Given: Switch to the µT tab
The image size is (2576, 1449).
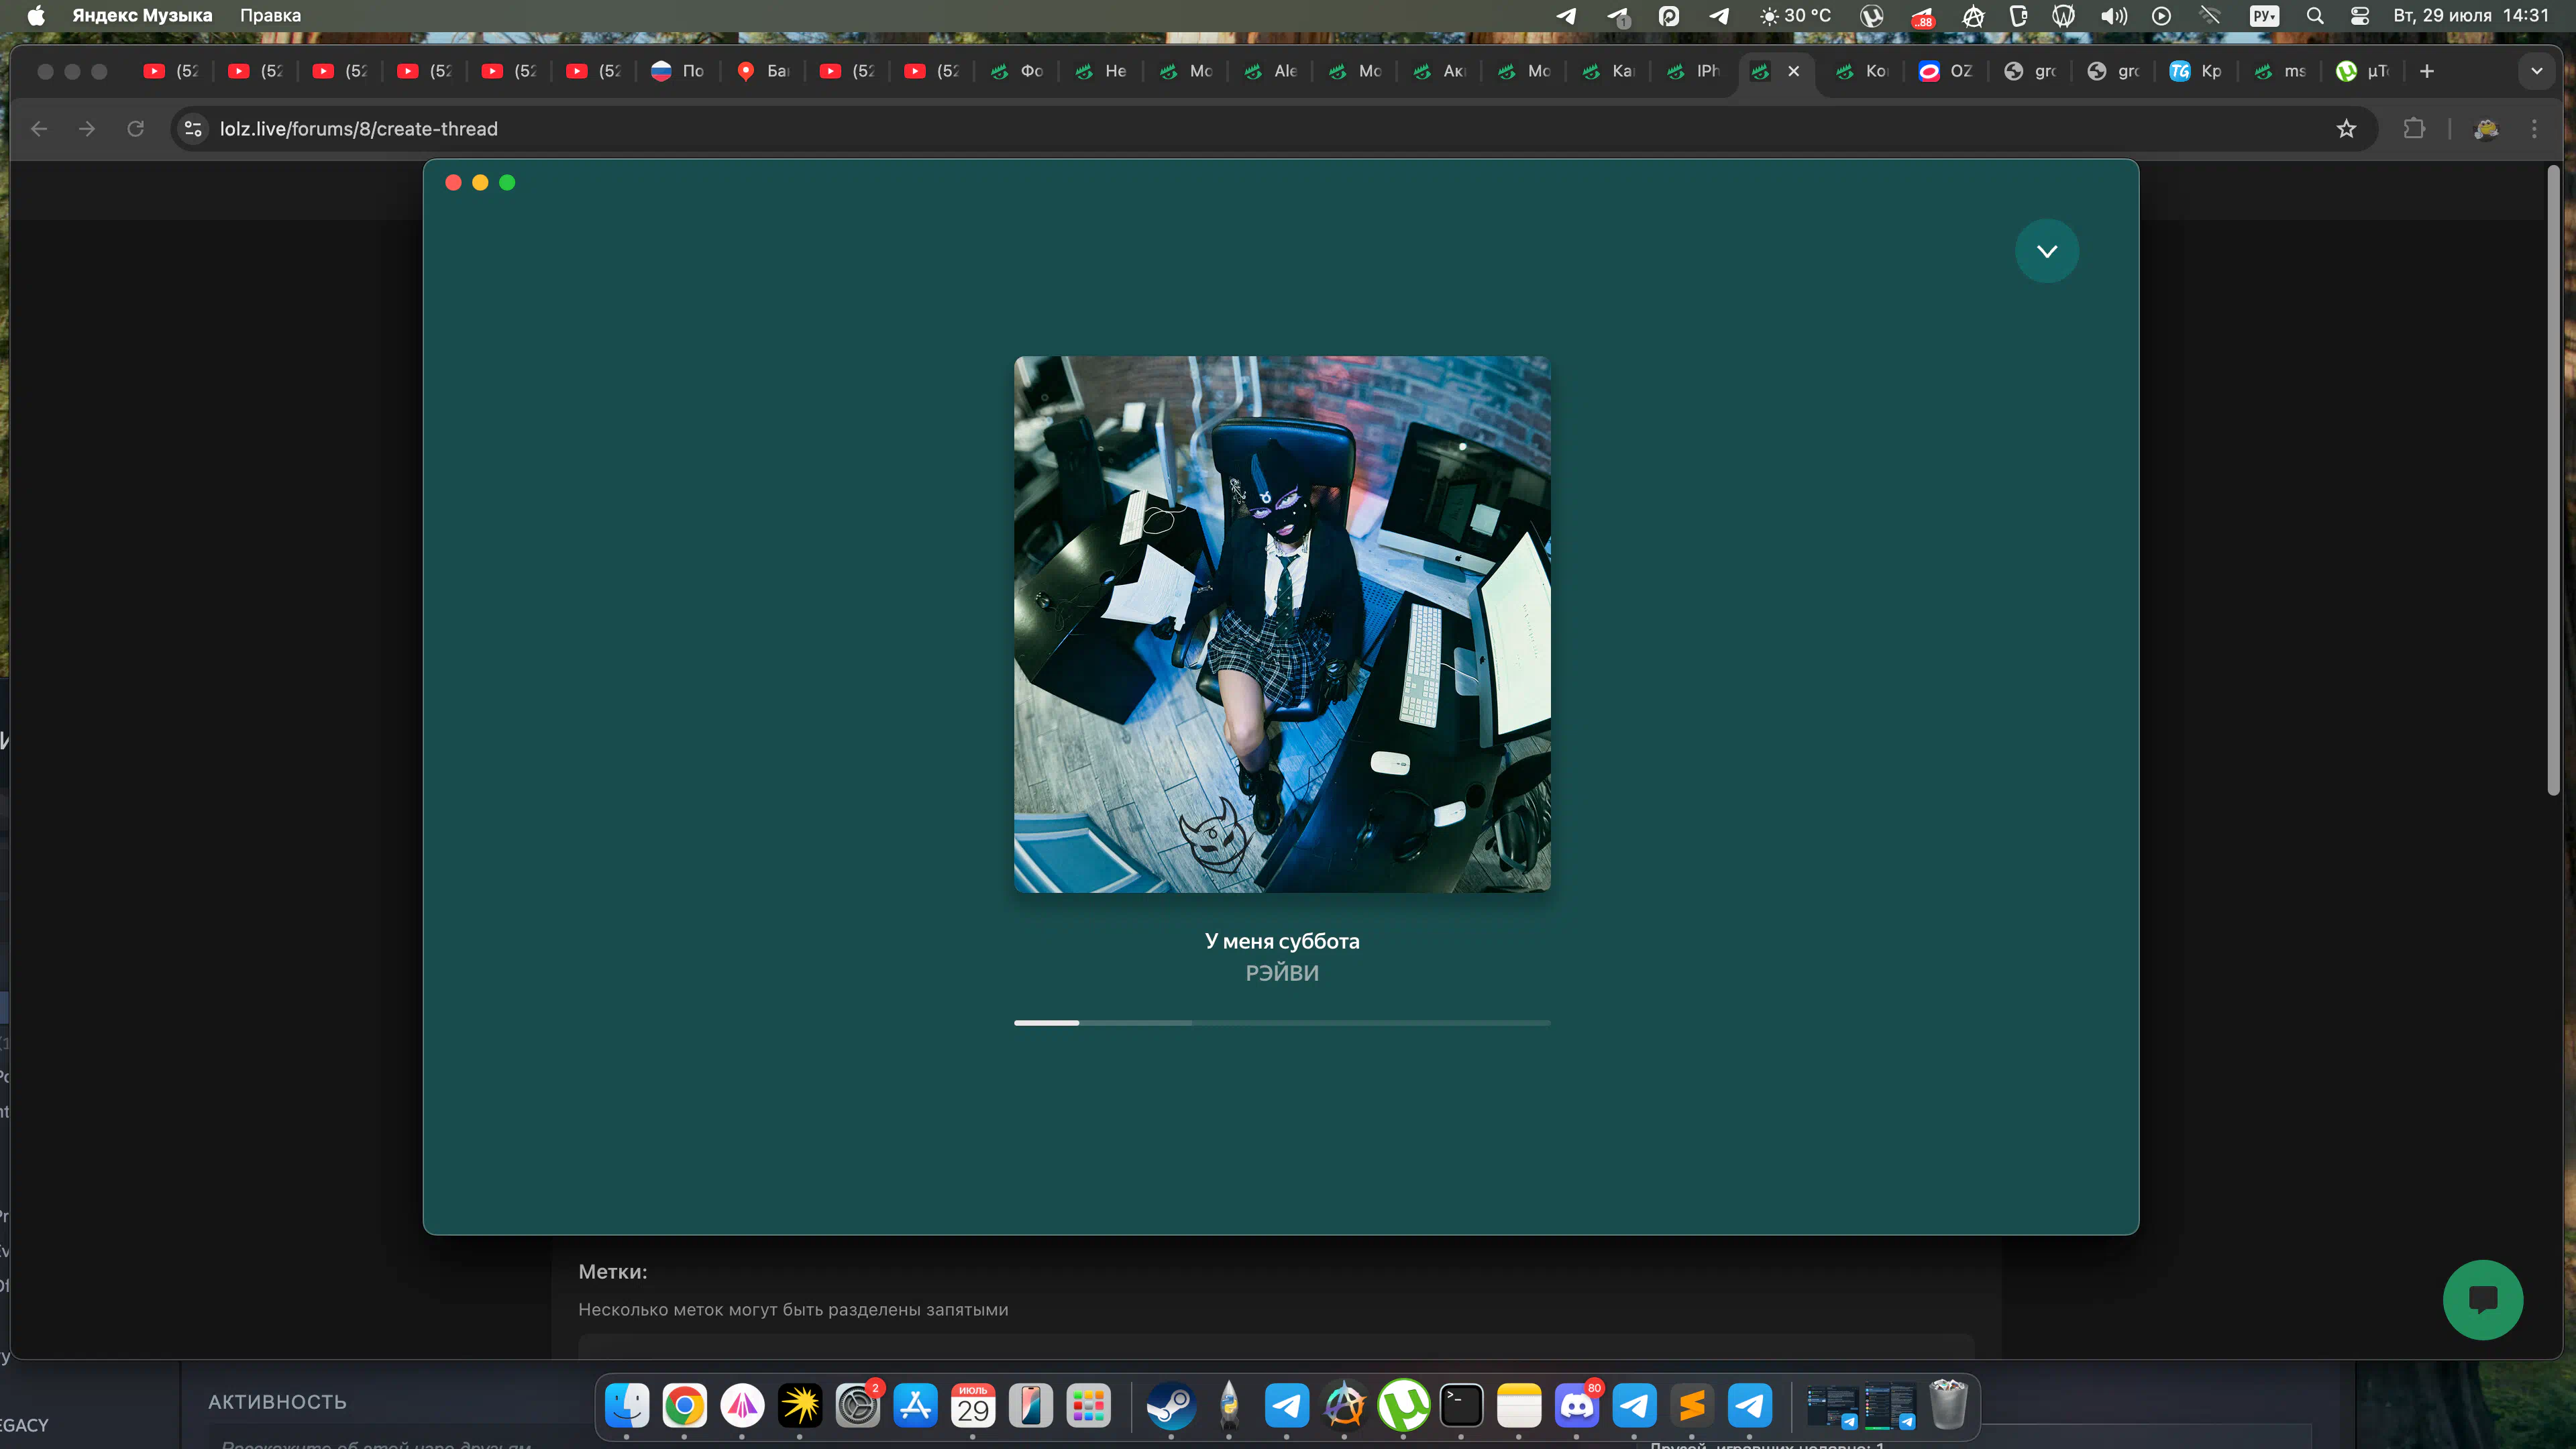Looking at the screenshot, I should click(x=2364, y=71).
